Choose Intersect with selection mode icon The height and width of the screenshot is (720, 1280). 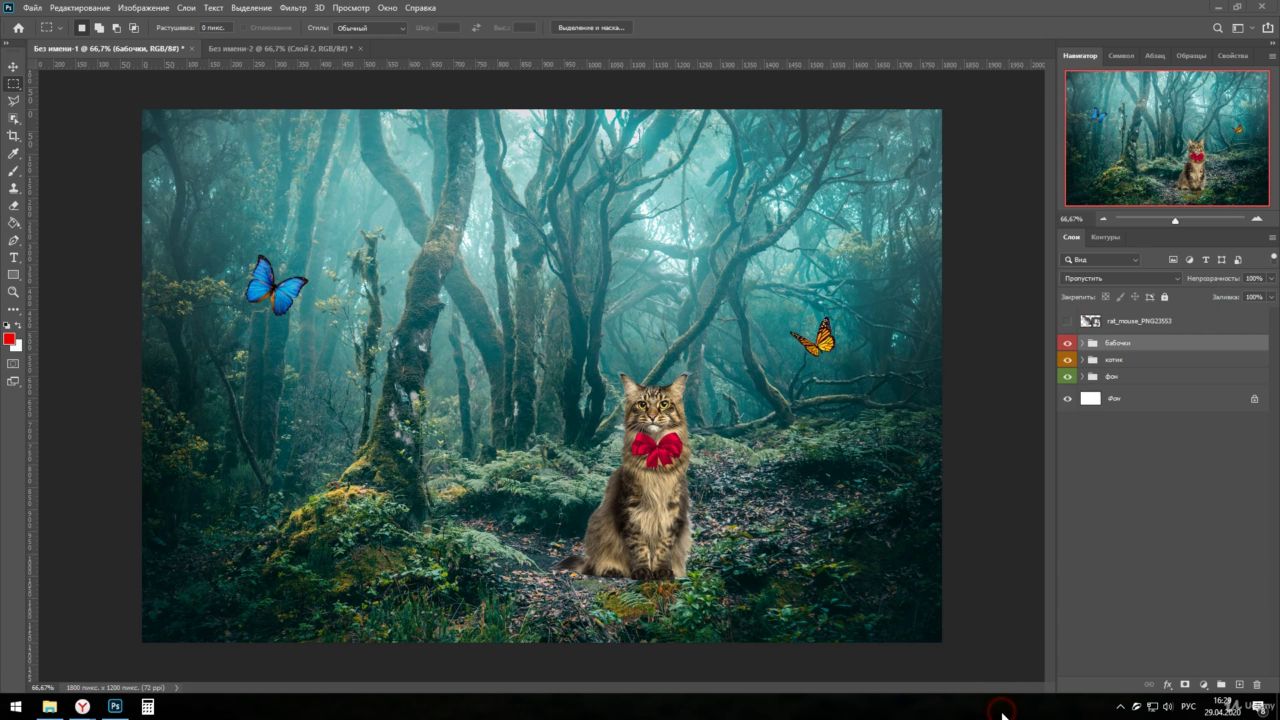pyautogui.click(x=133, y=28)
